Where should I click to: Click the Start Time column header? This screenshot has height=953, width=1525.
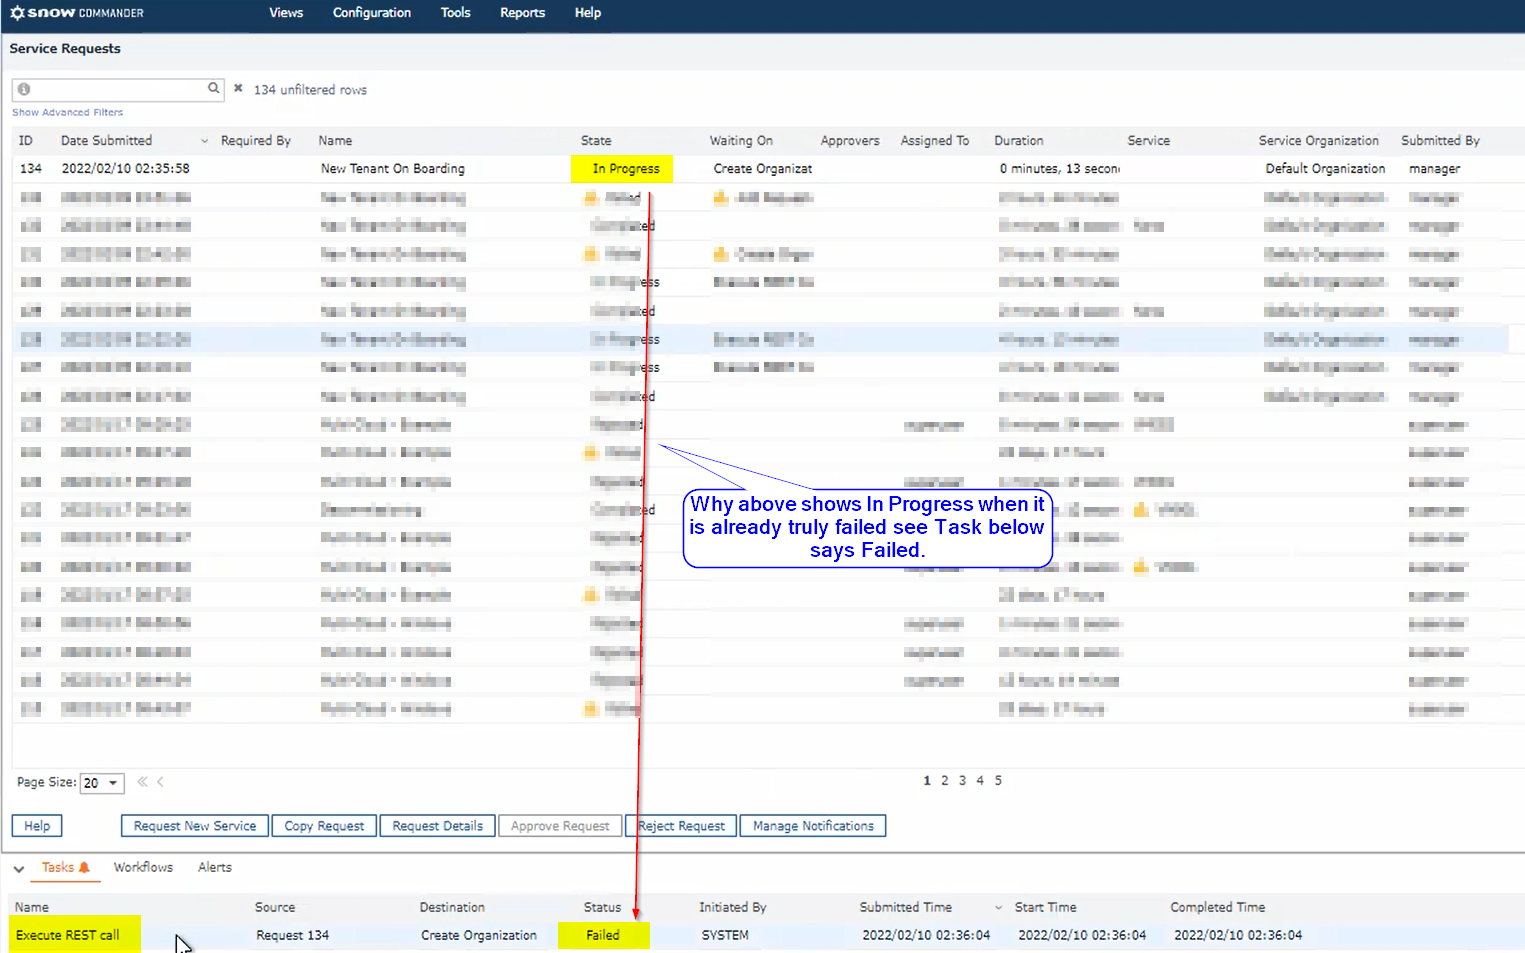(x=1046, y=908)
